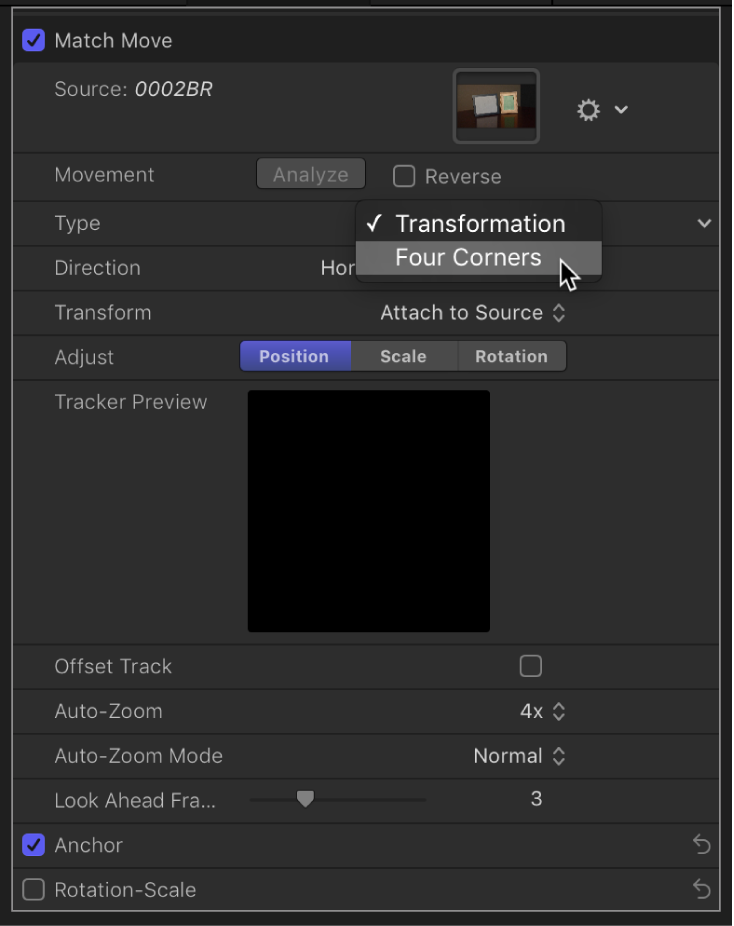The image size is (734, 926).
Task: Open the Transform Attach to Source pop-up
Action: point(473,313)
